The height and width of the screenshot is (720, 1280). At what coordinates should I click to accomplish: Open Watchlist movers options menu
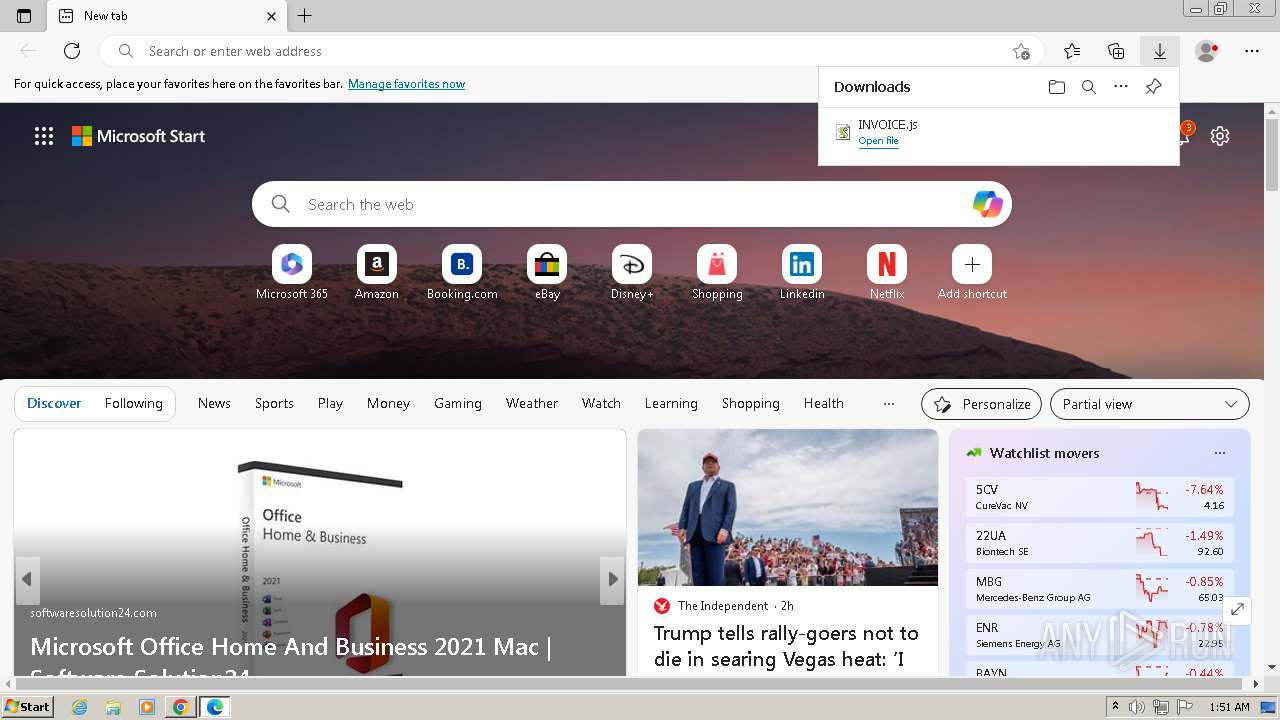coord(1220,453)
